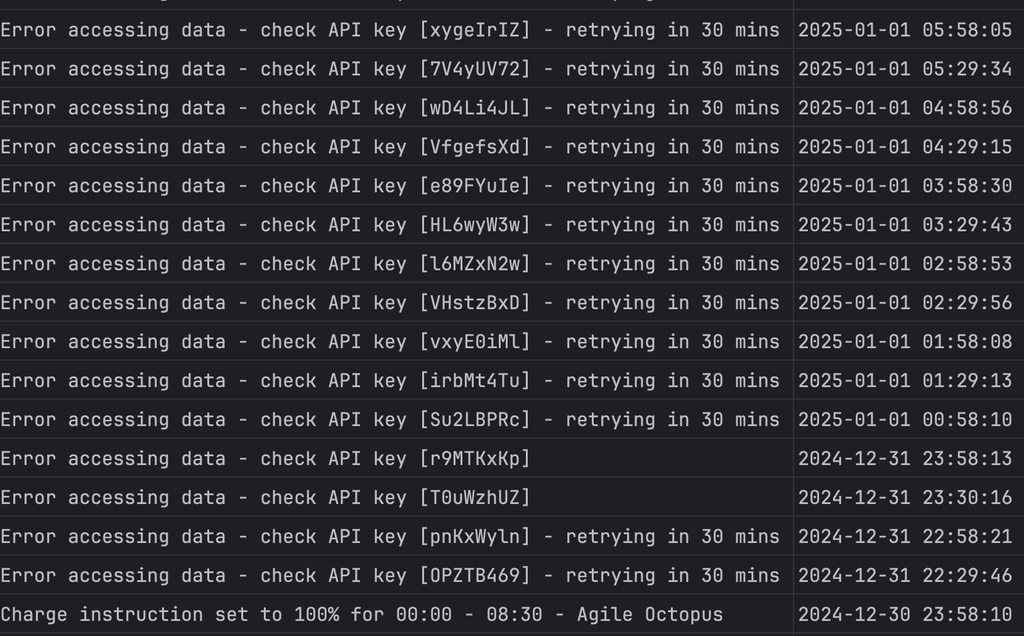This screenshot has width=1024, height=636.
Task: Select the error message with key Su2LBPRc
Action: [x=390, y=420]
